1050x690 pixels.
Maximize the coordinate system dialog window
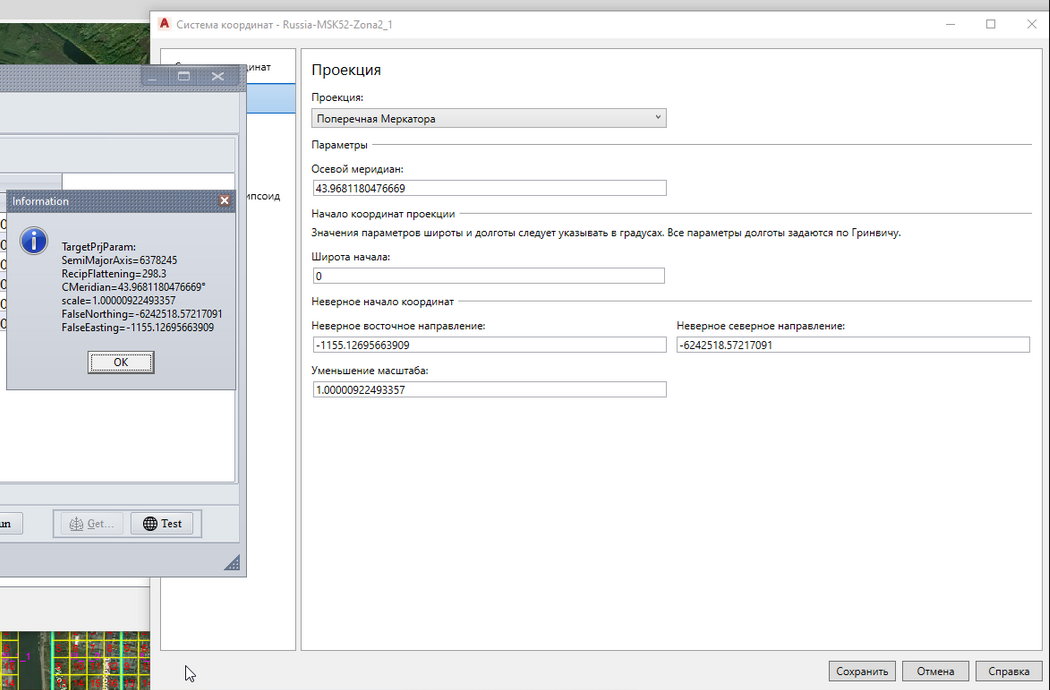(990, 24)
